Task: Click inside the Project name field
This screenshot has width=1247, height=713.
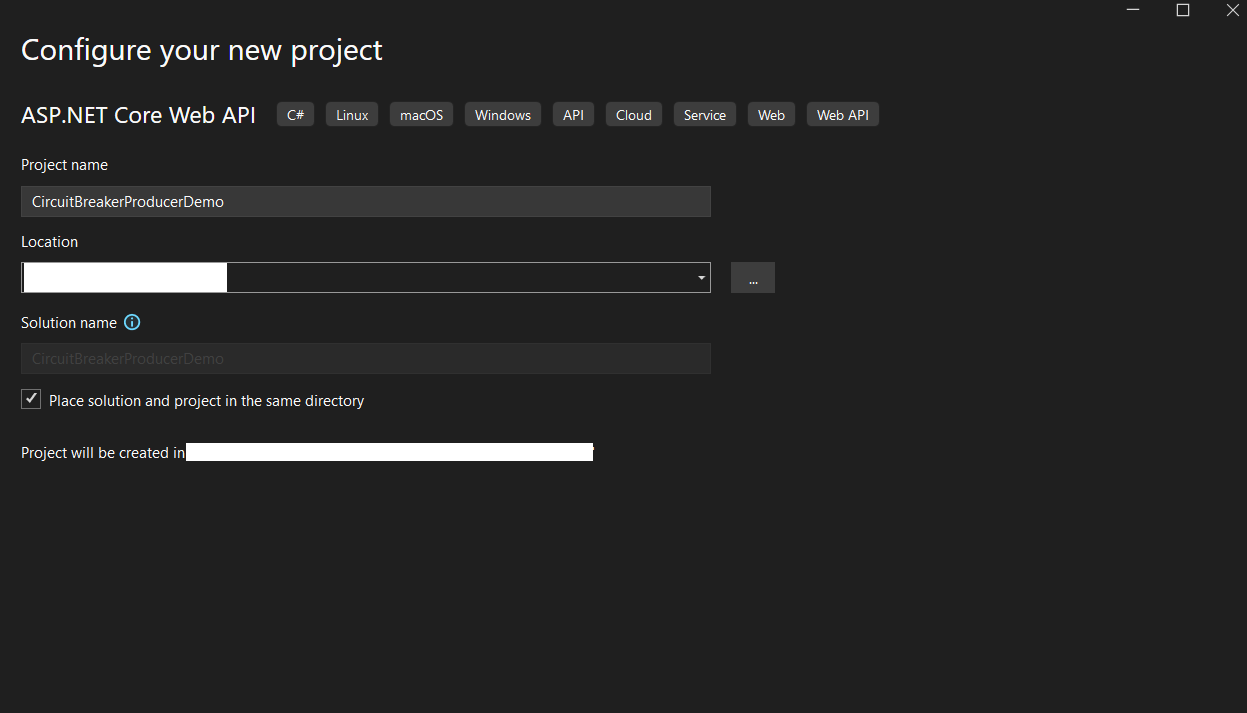Action: coord(365,201)
